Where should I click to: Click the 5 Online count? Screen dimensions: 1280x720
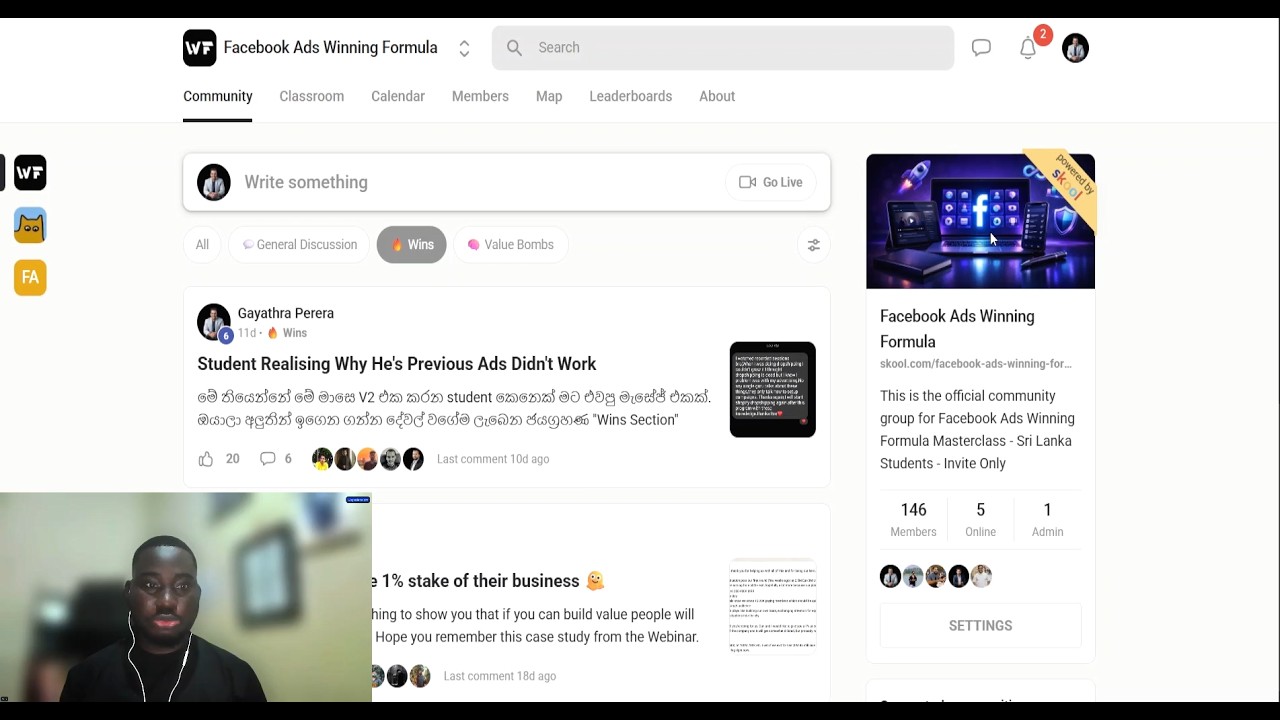click(980, 520)
